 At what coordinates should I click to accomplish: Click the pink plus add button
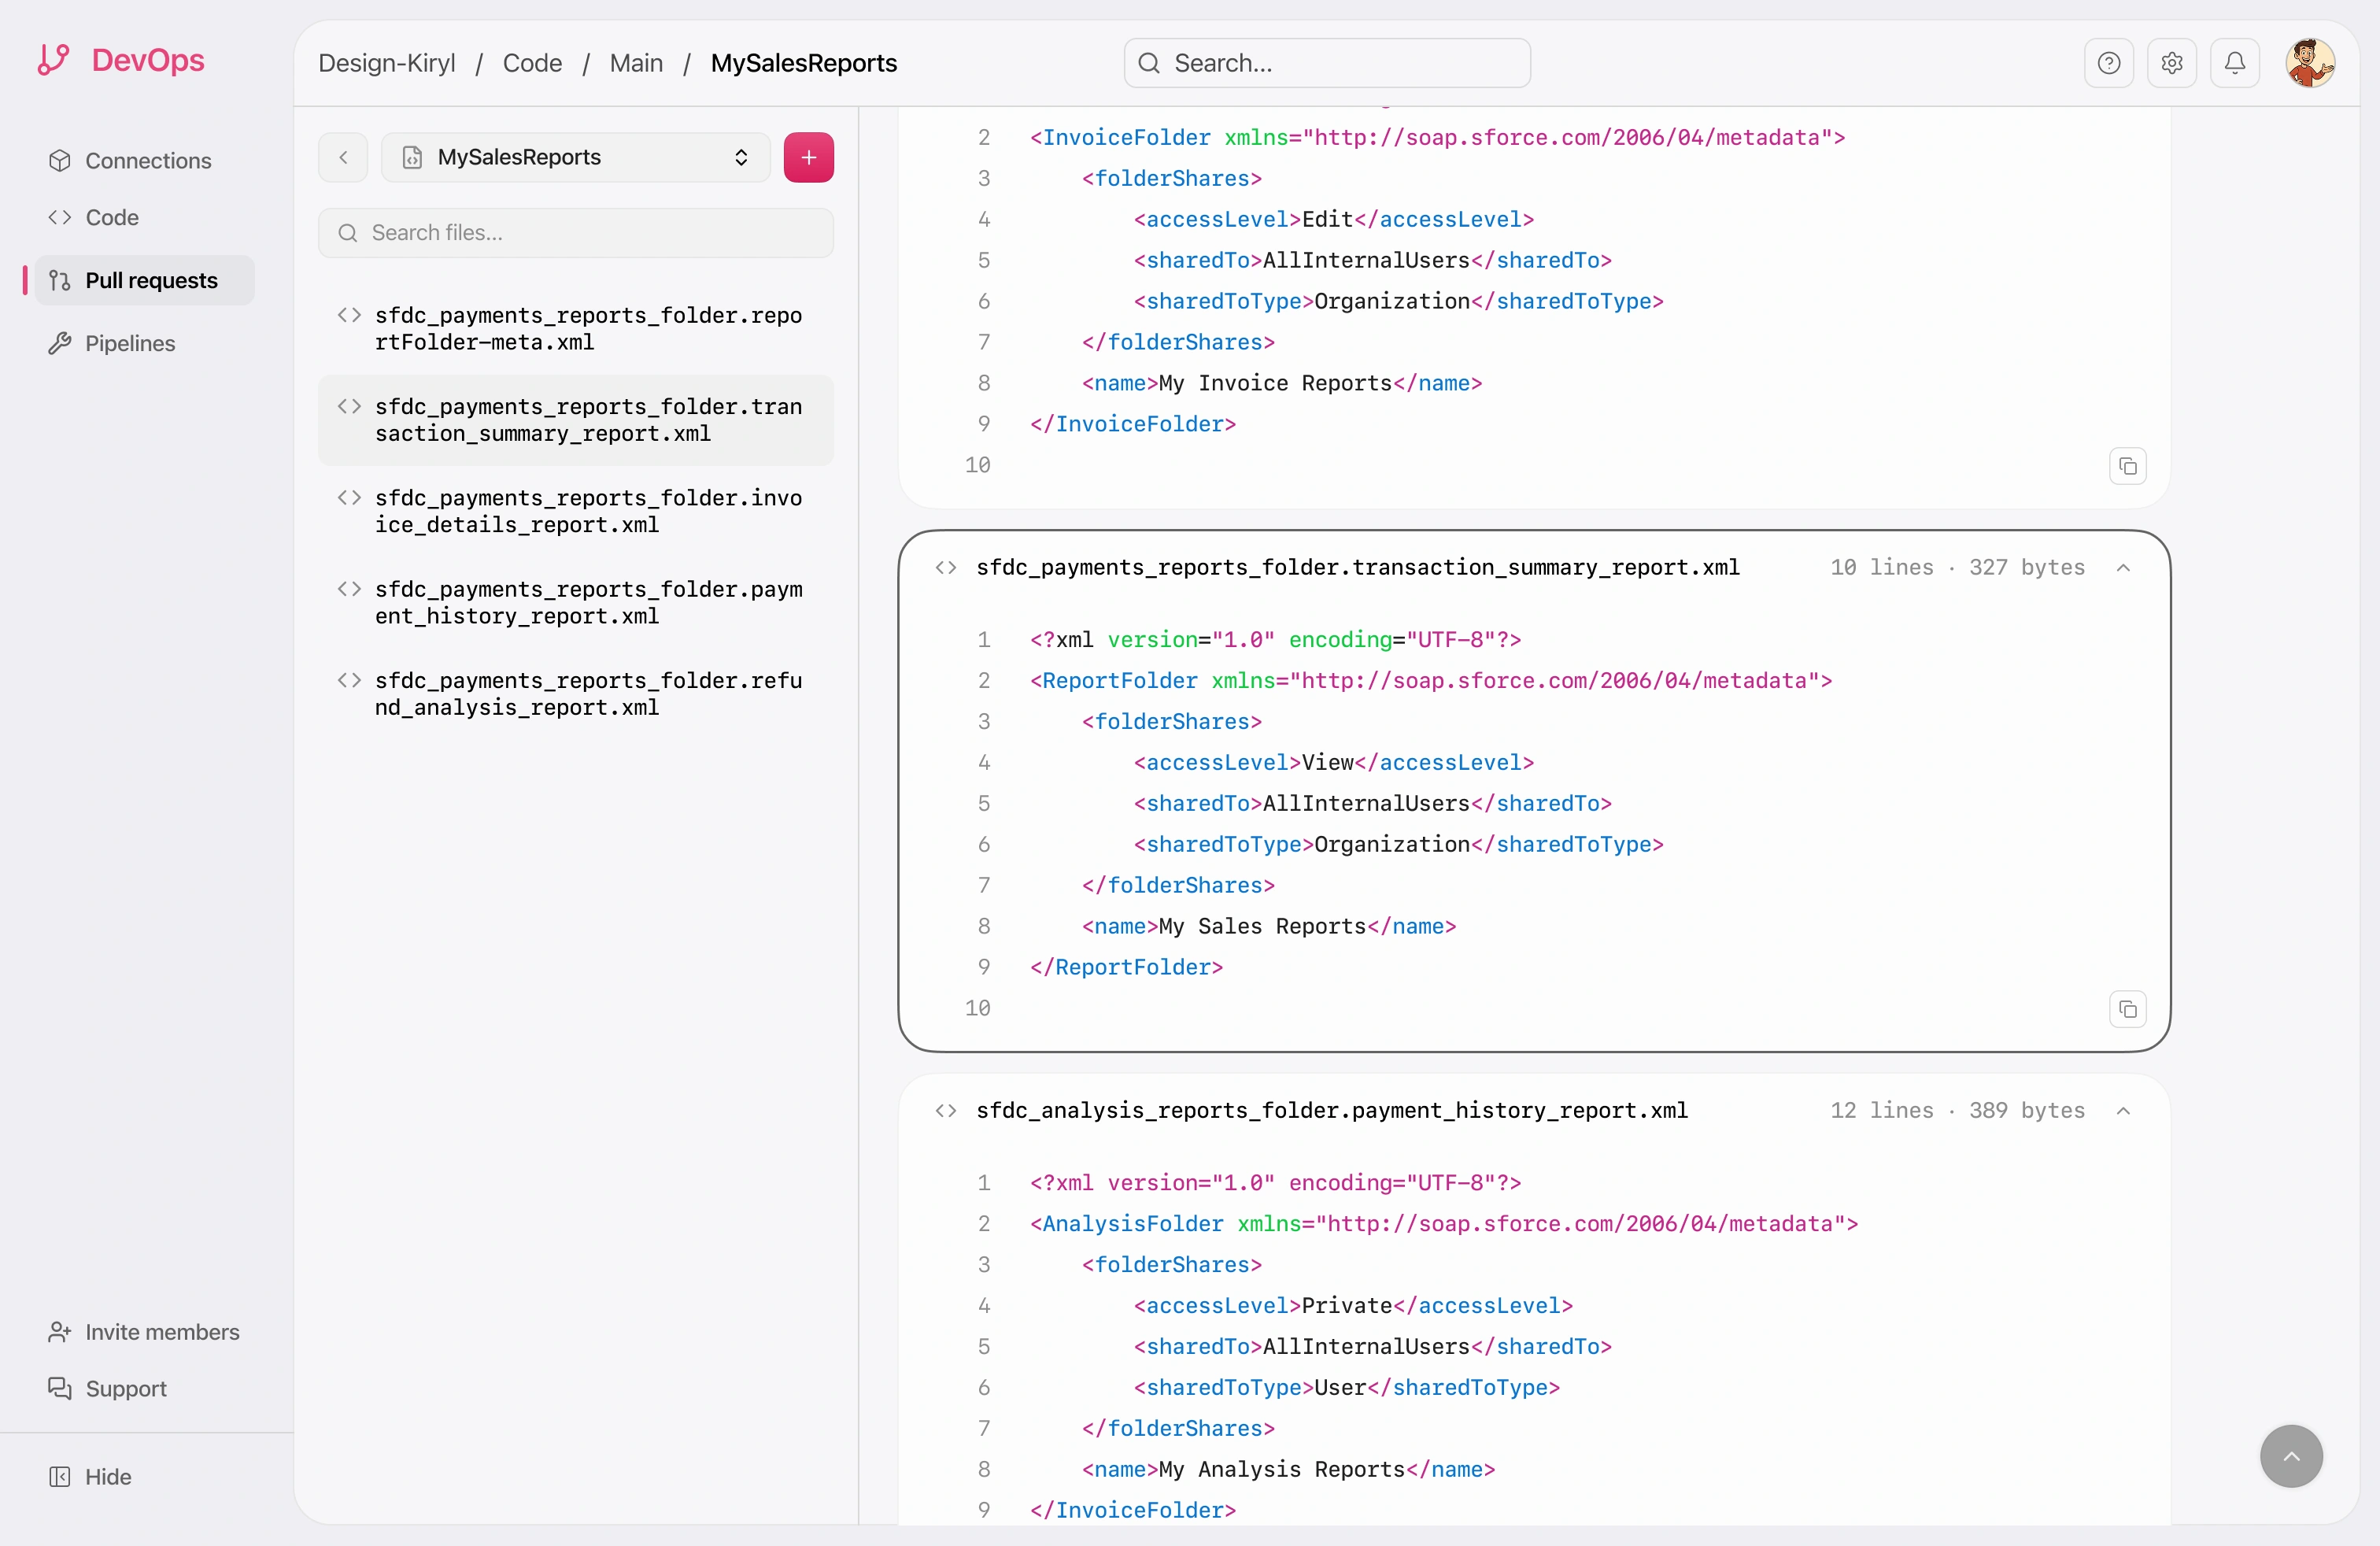pyautogui.click(x=808, y=157)
